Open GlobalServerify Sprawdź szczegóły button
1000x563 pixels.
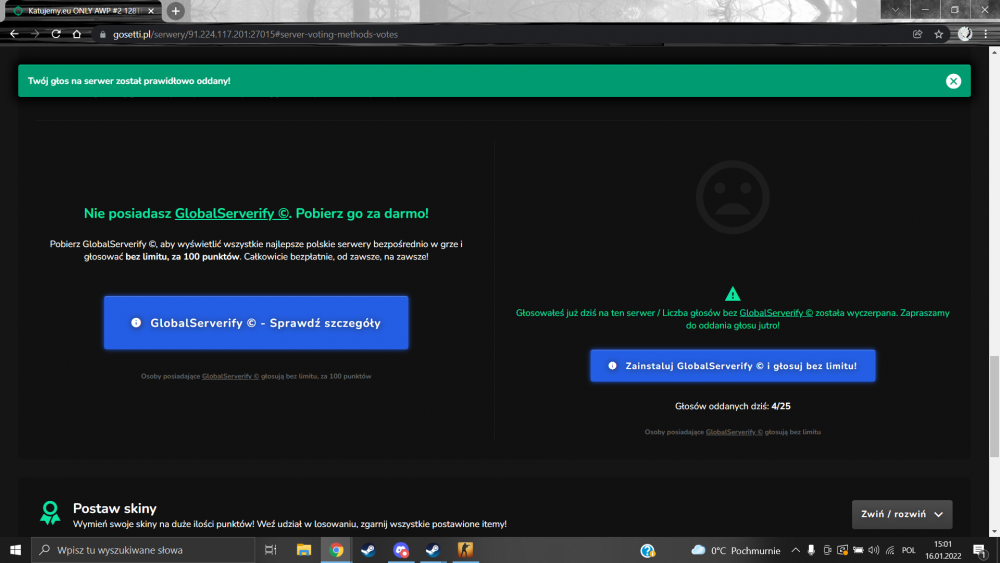[256, 323]
